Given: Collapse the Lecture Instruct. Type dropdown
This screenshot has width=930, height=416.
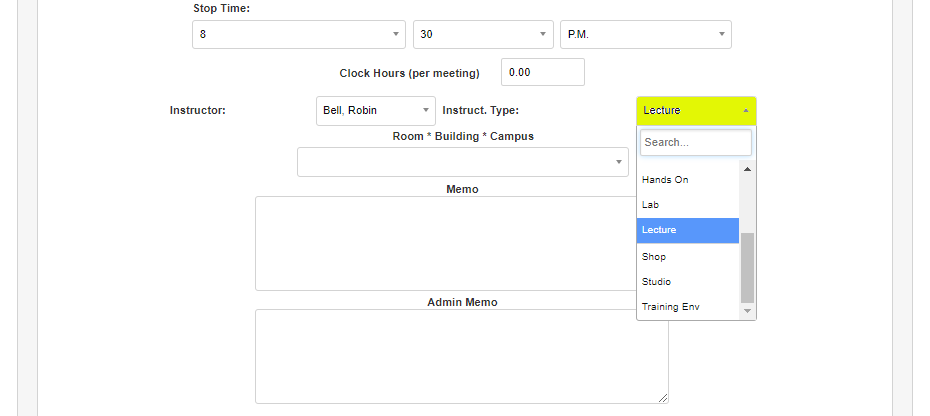Looking at the screenshot, I should (x=696, y=110).
